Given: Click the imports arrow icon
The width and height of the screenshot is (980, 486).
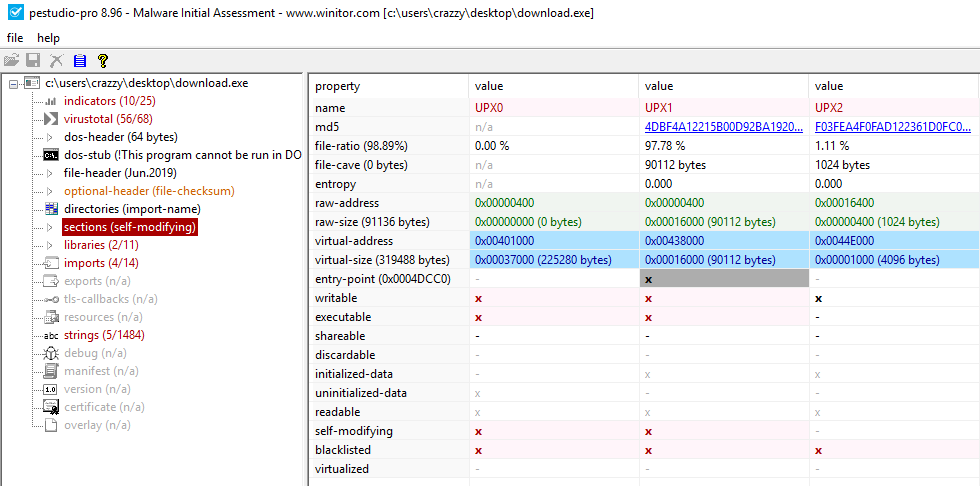Looking at the screenshot, I should click(x=51, y=264).
